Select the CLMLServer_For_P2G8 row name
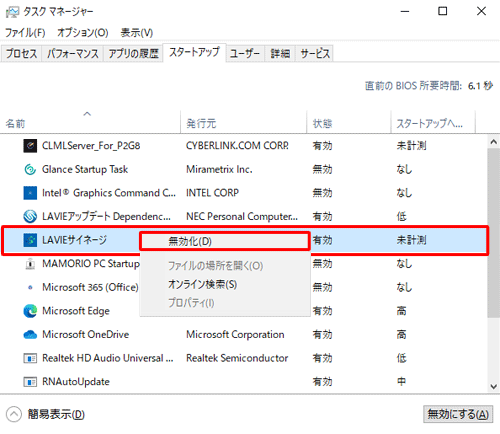The image size is (500, 434). pos(91,146)
